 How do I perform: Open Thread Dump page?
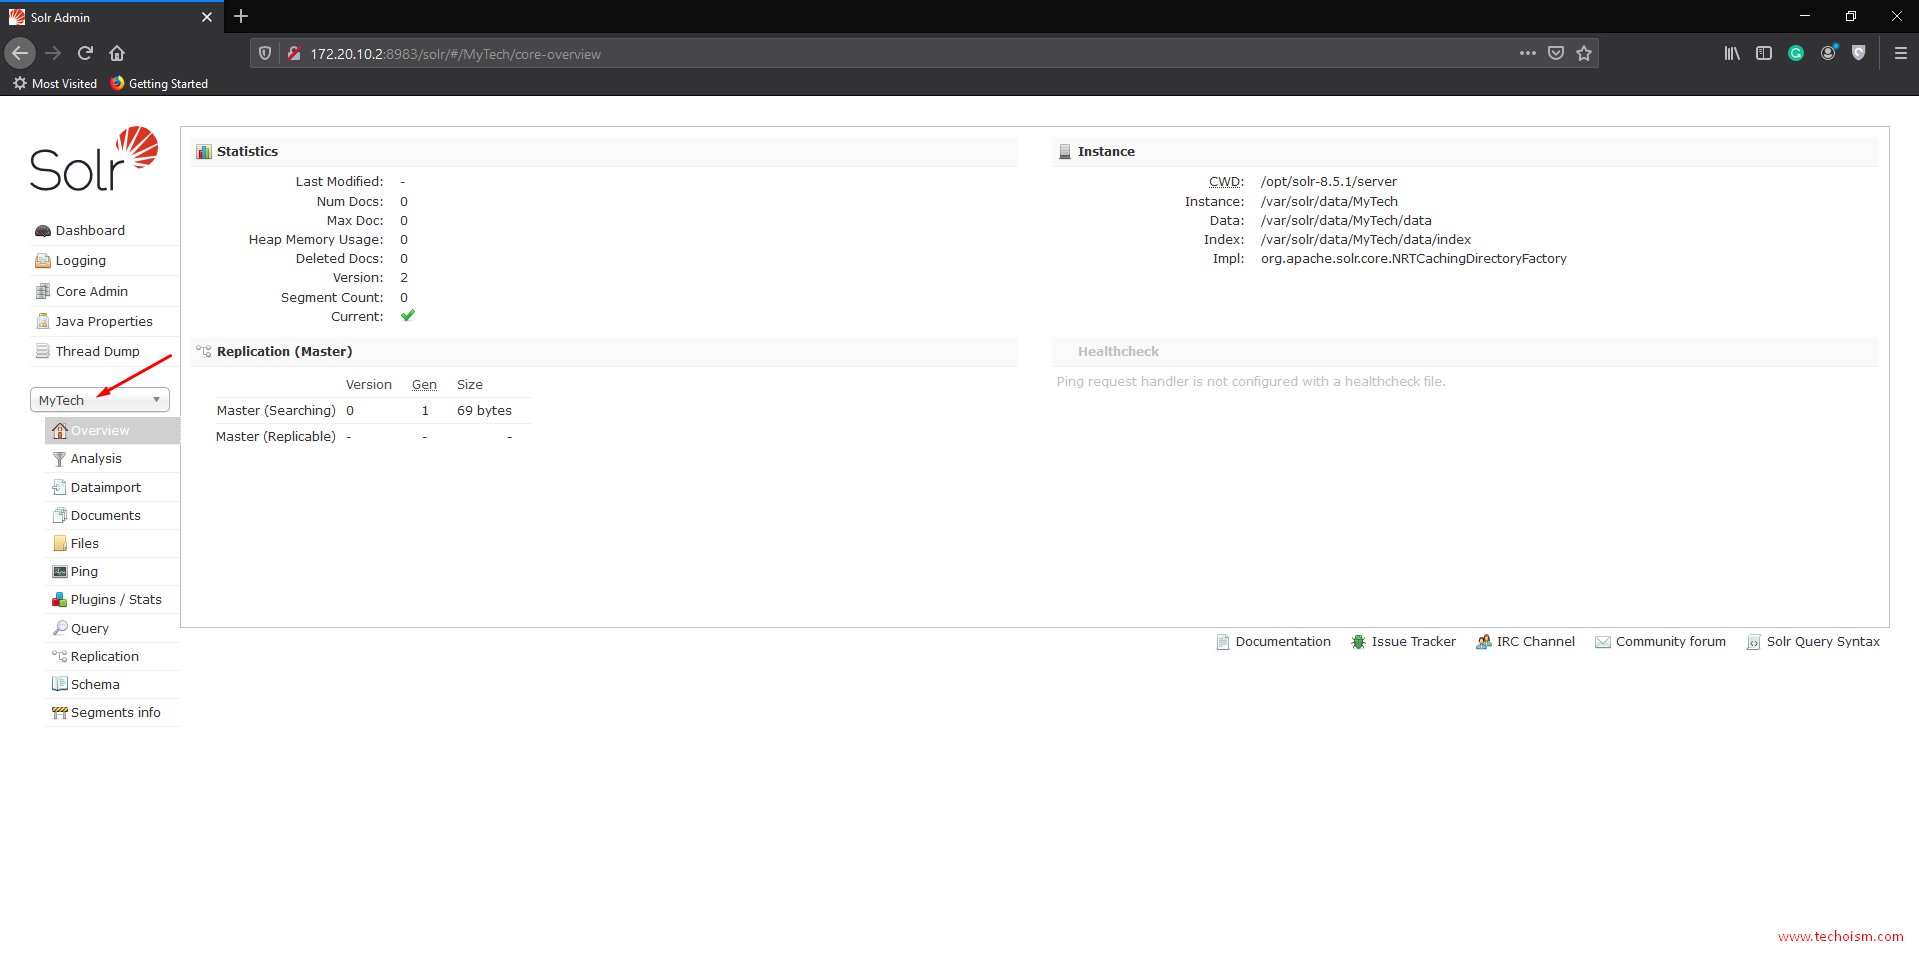click(97, 352)
